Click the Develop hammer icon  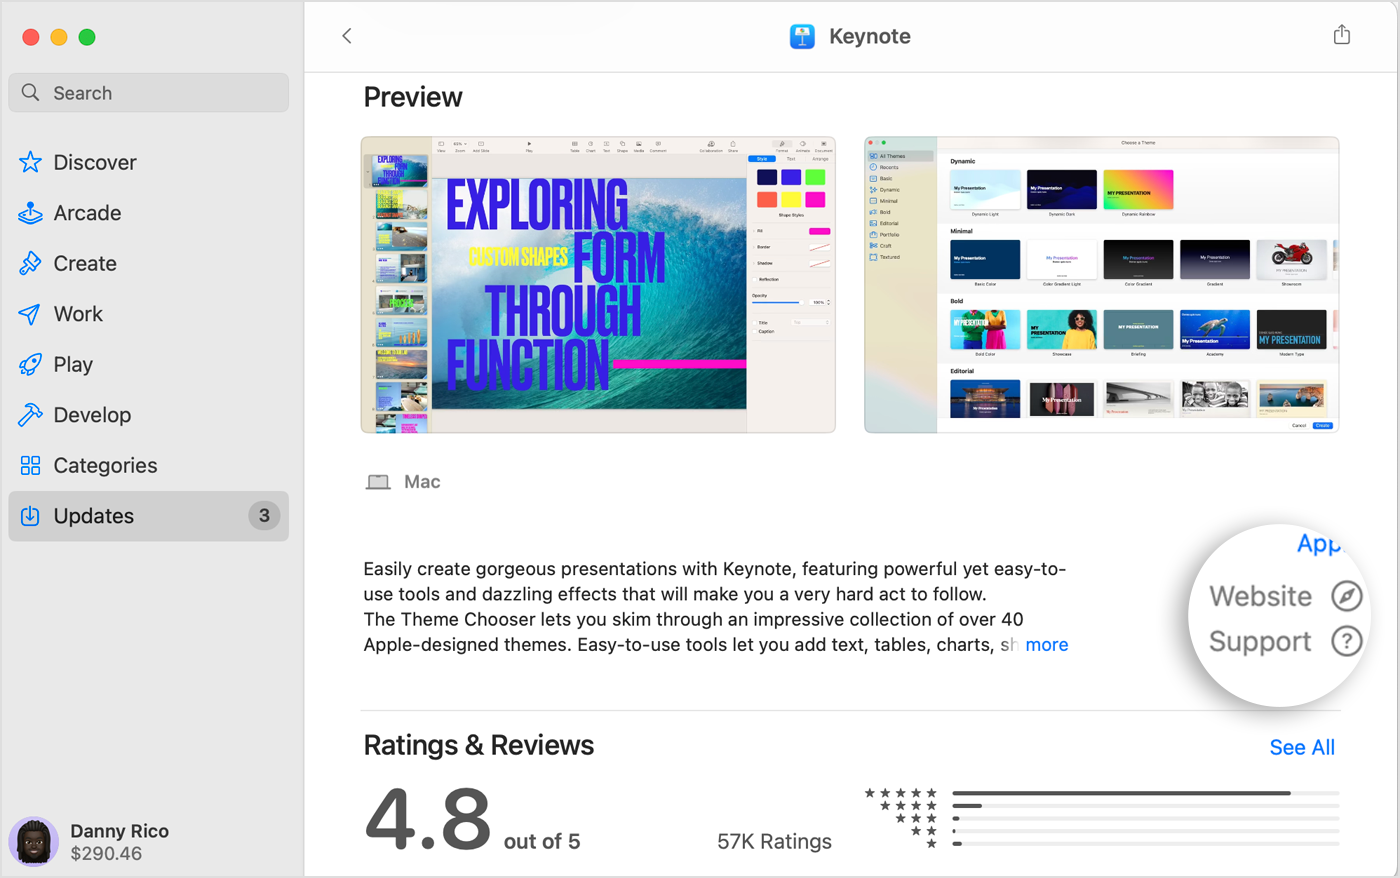[31, 415]
